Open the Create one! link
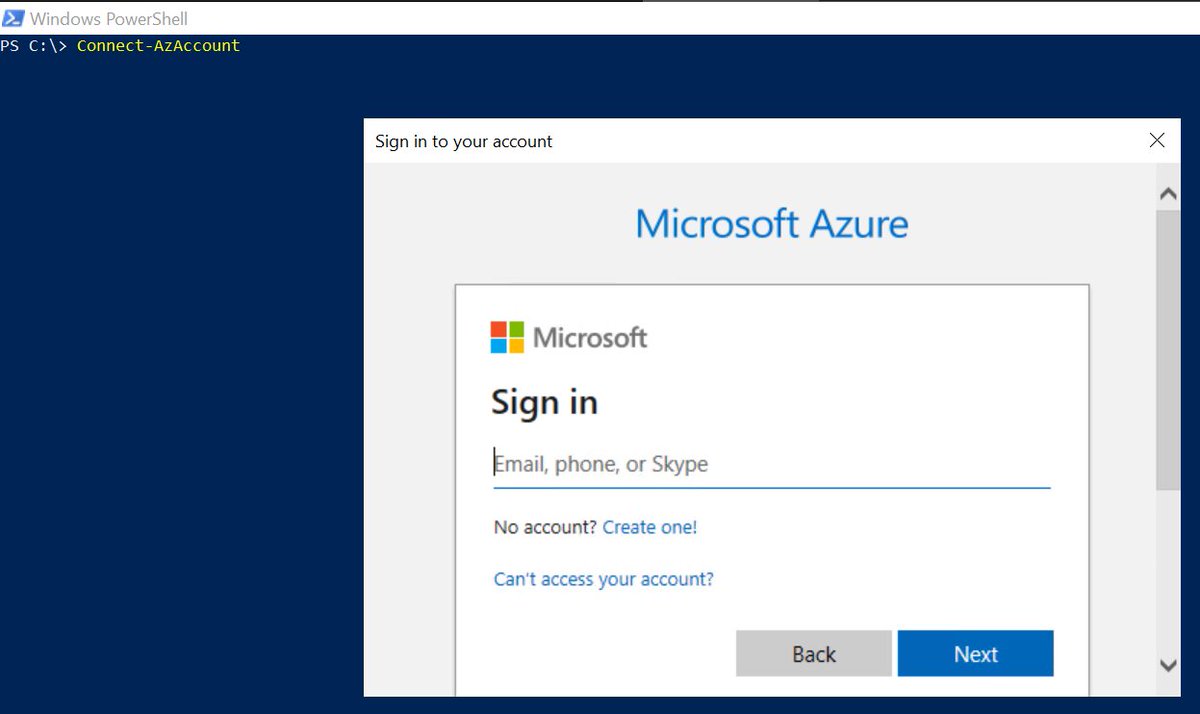1200x714 pixels. click(x=650, y=527)
